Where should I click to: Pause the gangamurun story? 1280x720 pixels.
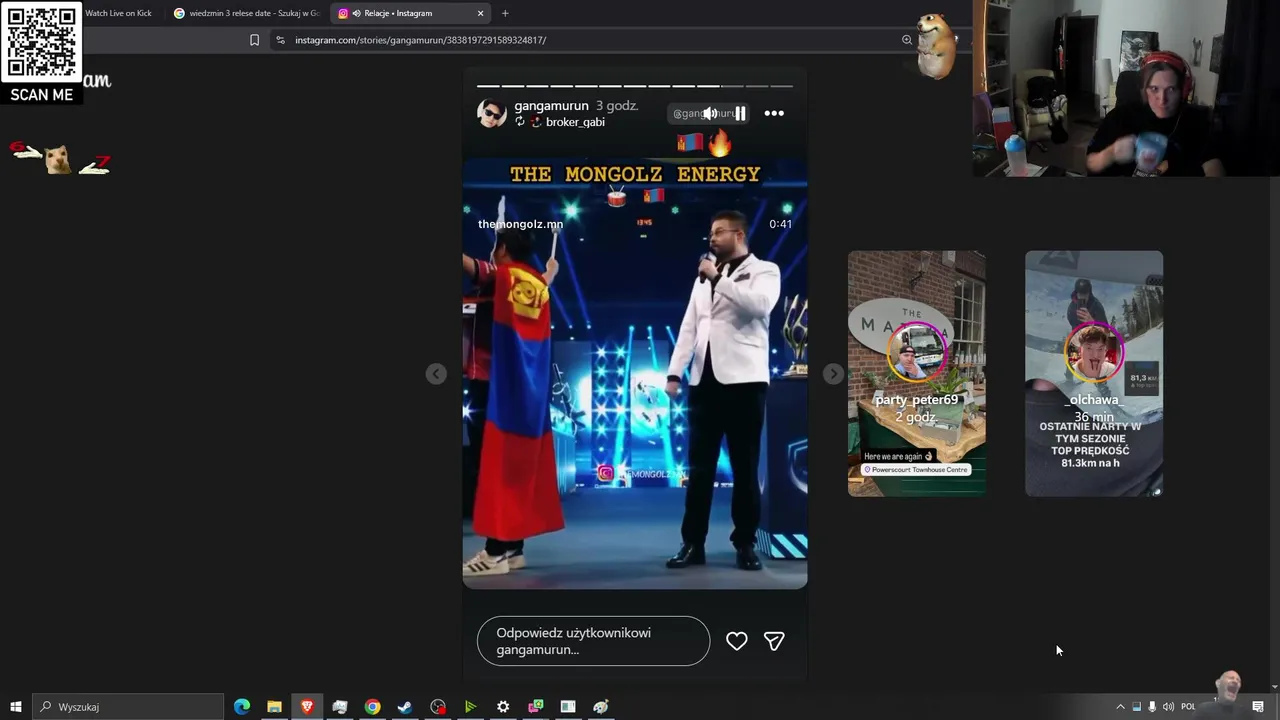741,114
